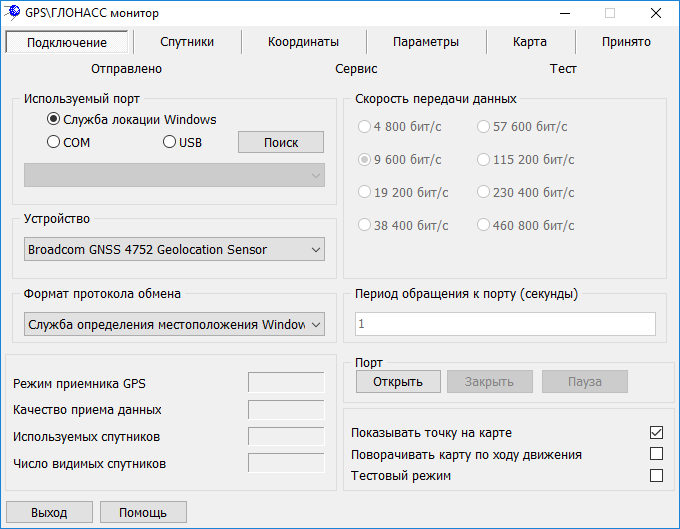Viewport: 680px width, 529px height.
Task: Switch to the Спутники tab
Action: click(187, 42)
